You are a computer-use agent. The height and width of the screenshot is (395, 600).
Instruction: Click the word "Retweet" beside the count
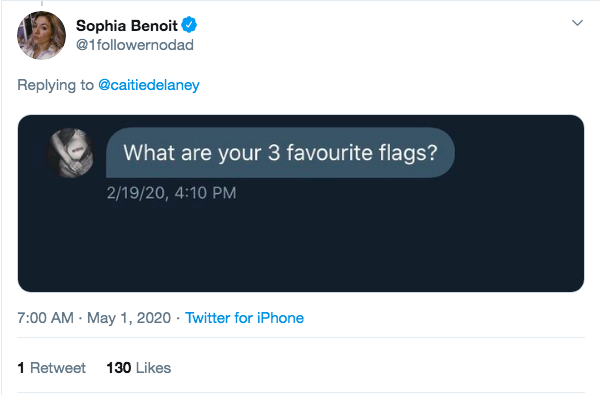pos(58,367)
